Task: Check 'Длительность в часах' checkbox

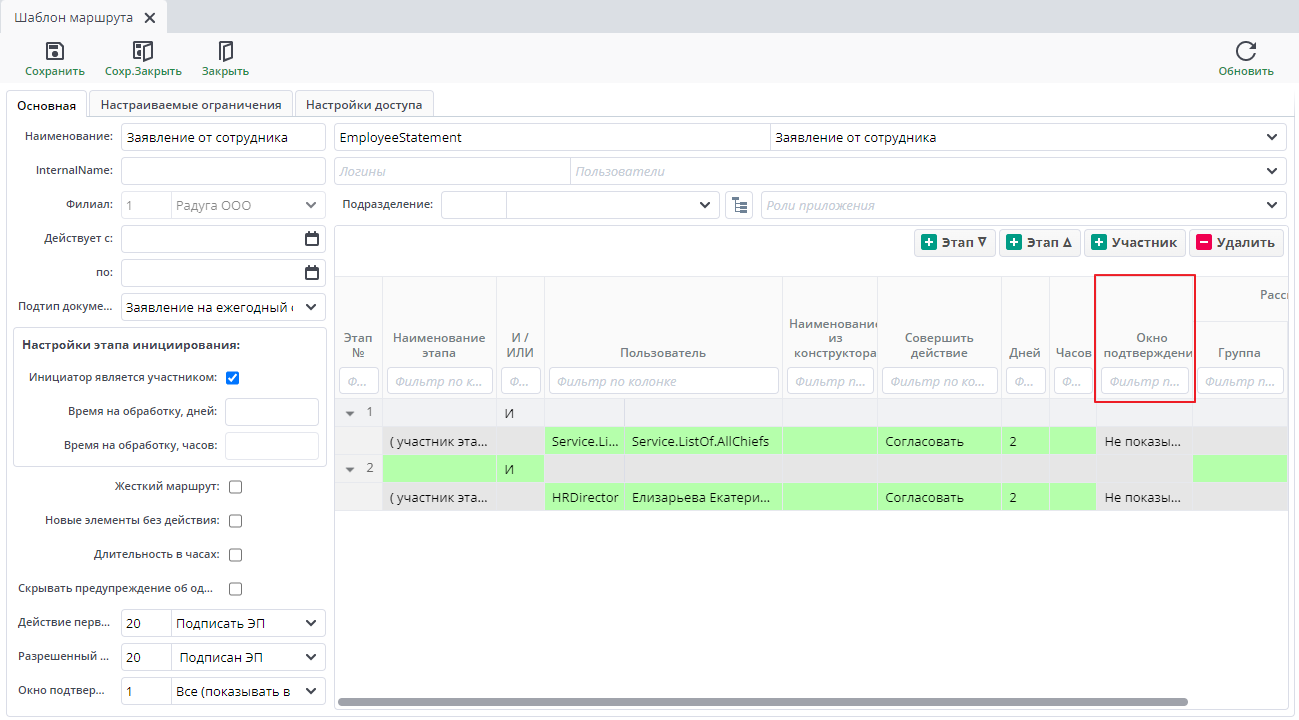Action: [x=236, y=555]
